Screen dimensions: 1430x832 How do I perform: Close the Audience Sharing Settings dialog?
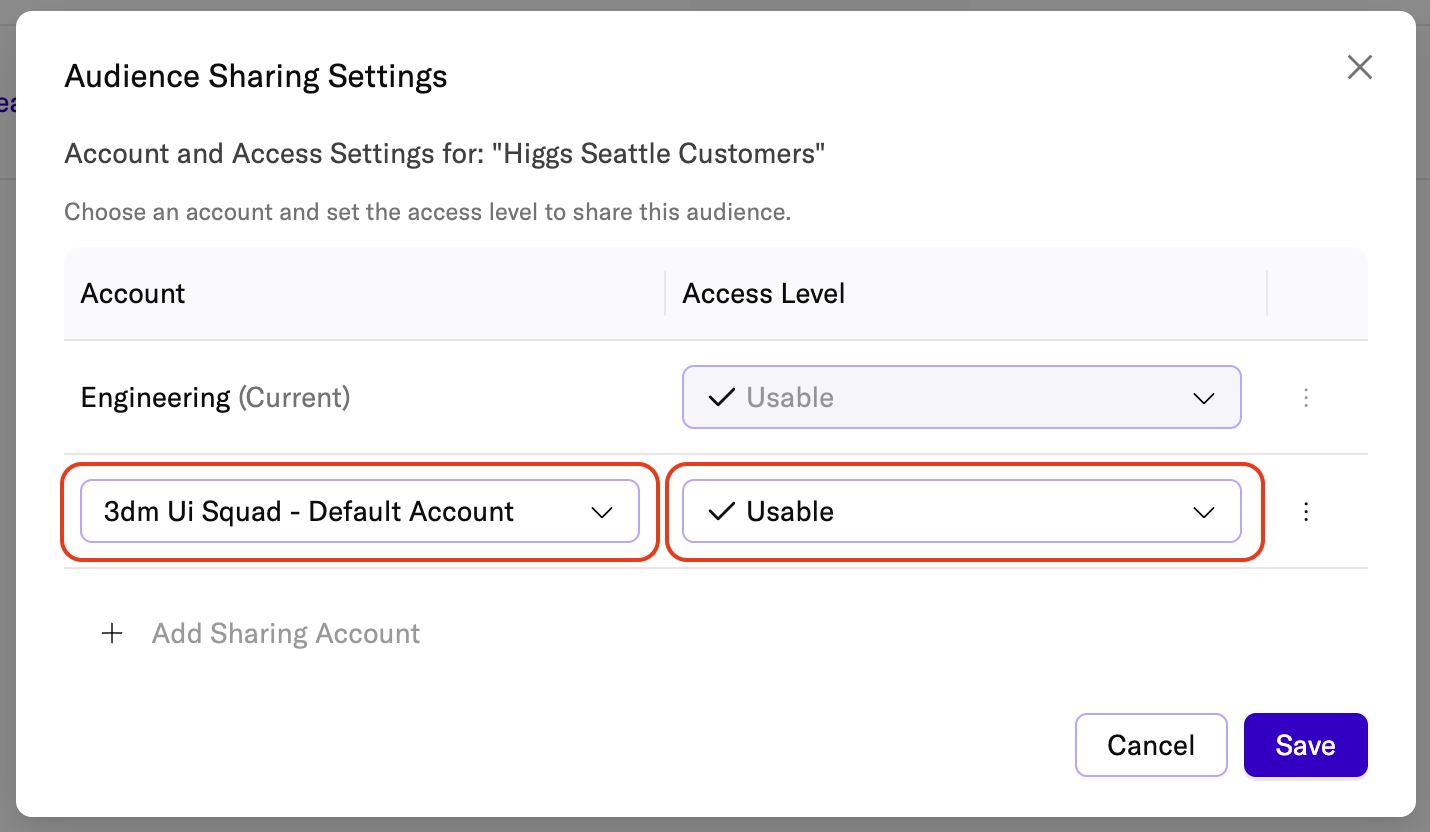pos(1359,67)
